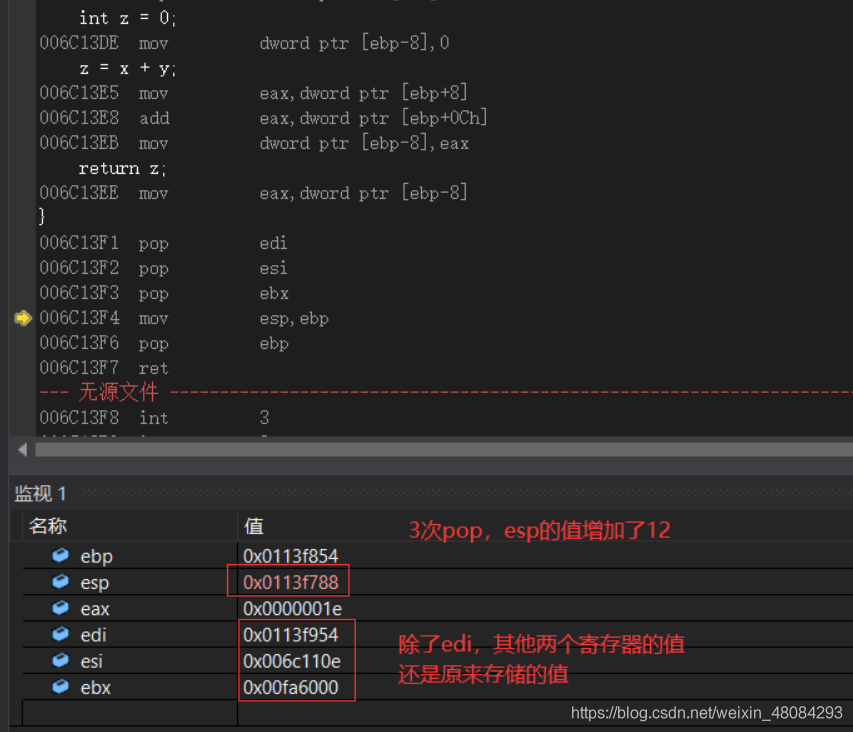Click source line 'int z = 0;'
The image size is (853, 732).
coord(127,18)
